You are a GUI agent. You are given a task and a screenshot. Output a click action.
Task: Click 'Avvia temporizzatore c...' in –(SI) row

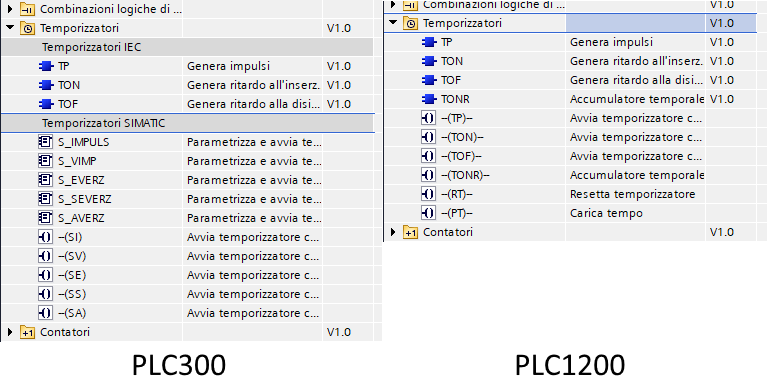(x=253, y=237)
